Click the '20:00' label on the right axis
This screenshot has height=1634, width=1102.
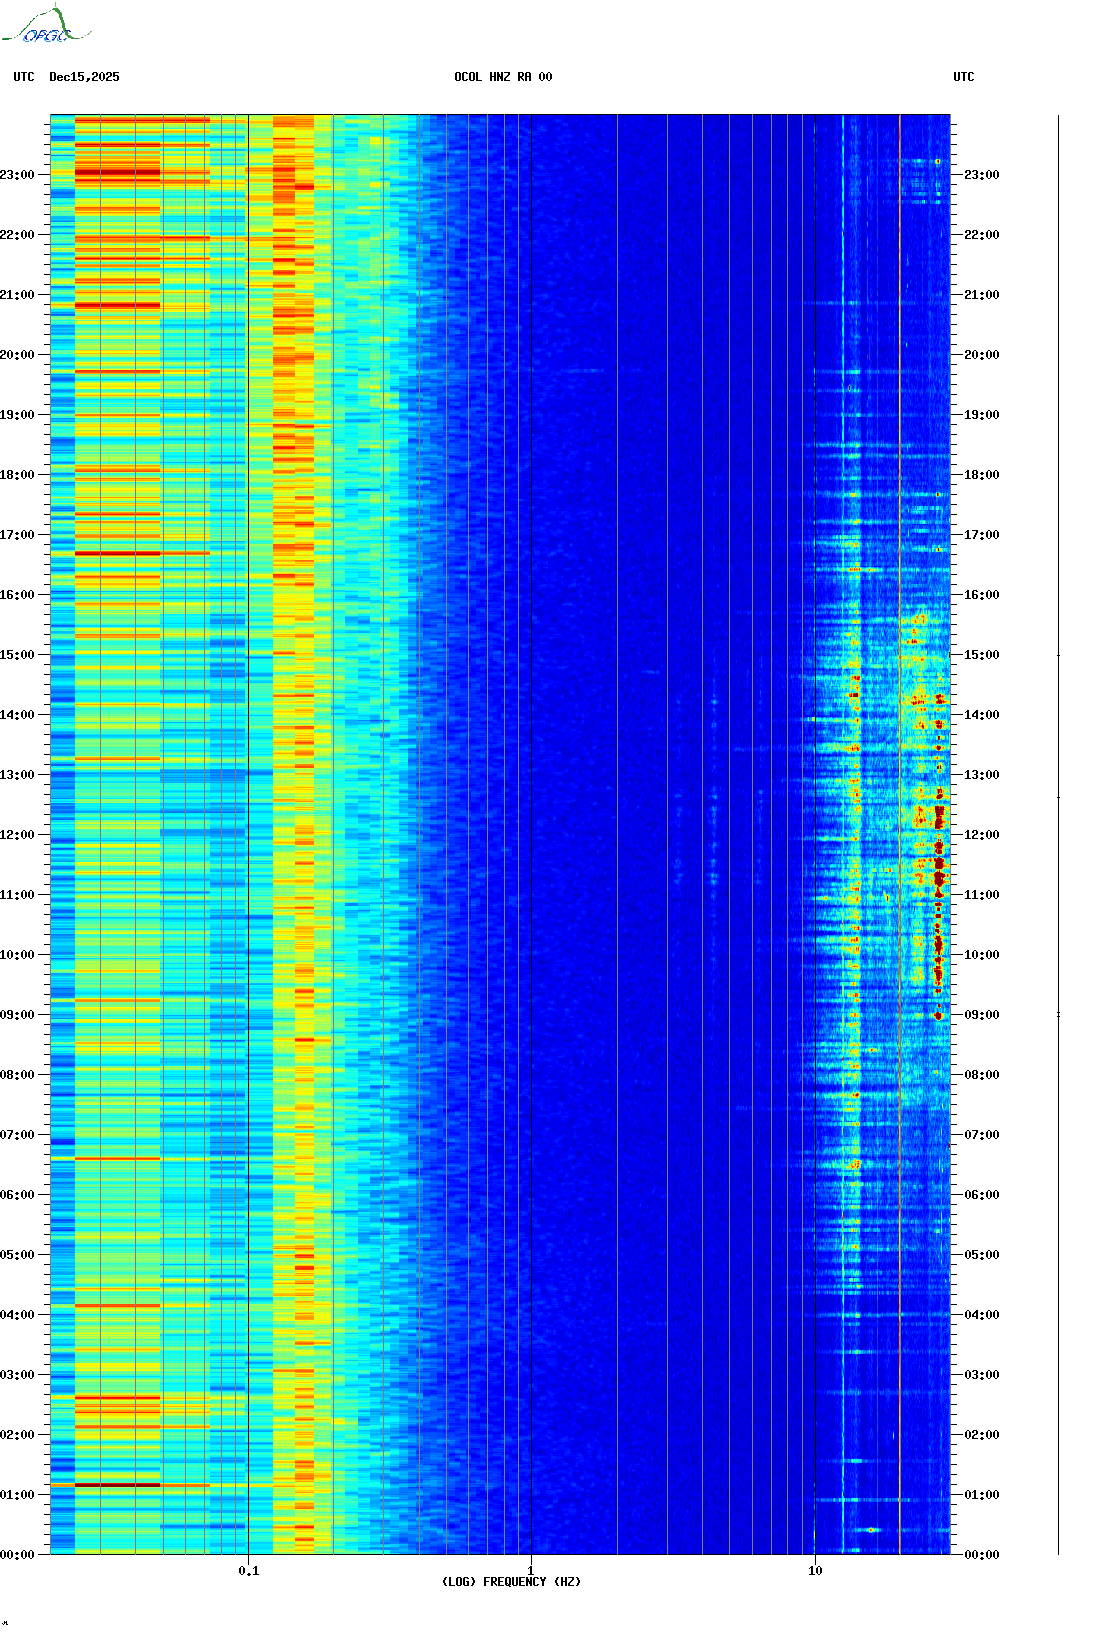tap(982, 355)
